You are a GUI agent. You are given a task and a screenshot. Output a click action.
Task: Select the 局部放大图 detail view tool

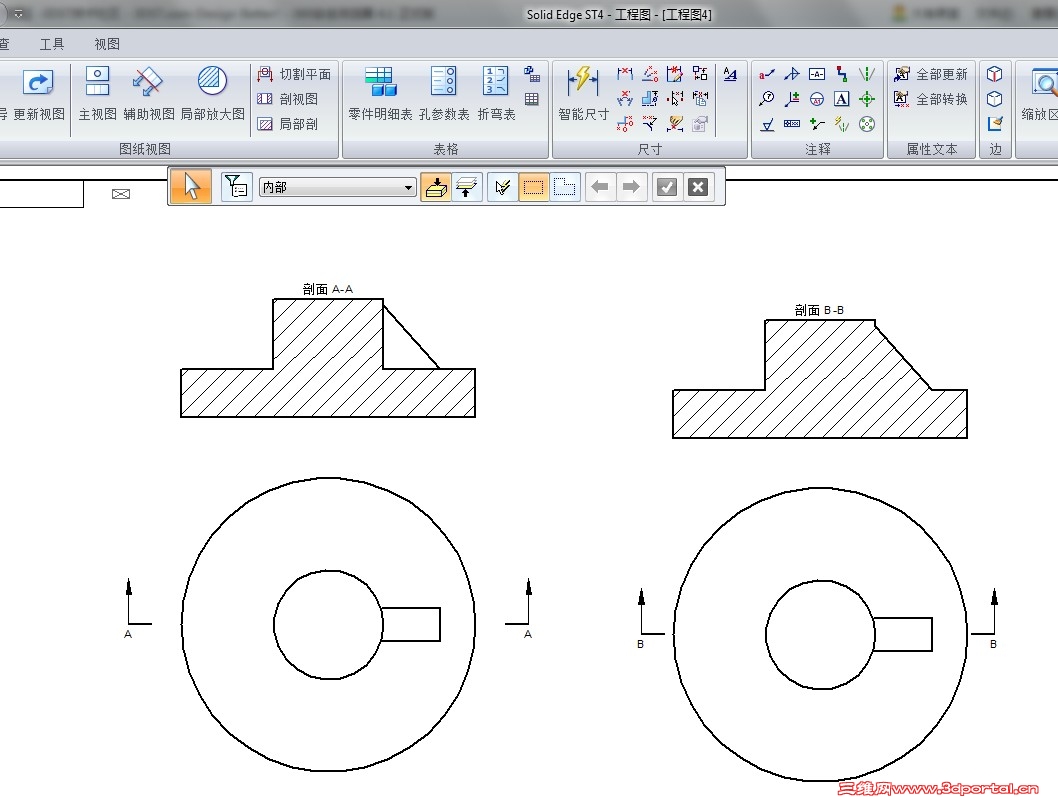coord(213,94)
